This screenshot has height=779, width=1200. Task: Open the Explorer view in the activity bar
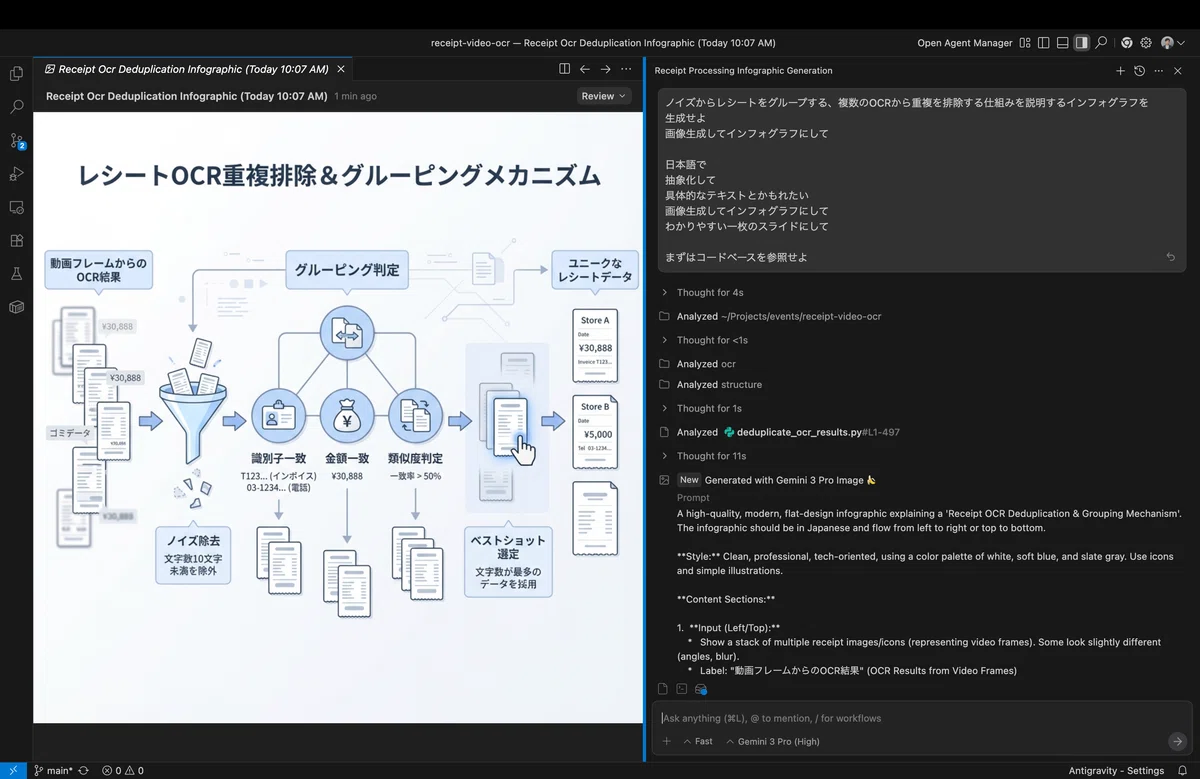tap(16, 73)
